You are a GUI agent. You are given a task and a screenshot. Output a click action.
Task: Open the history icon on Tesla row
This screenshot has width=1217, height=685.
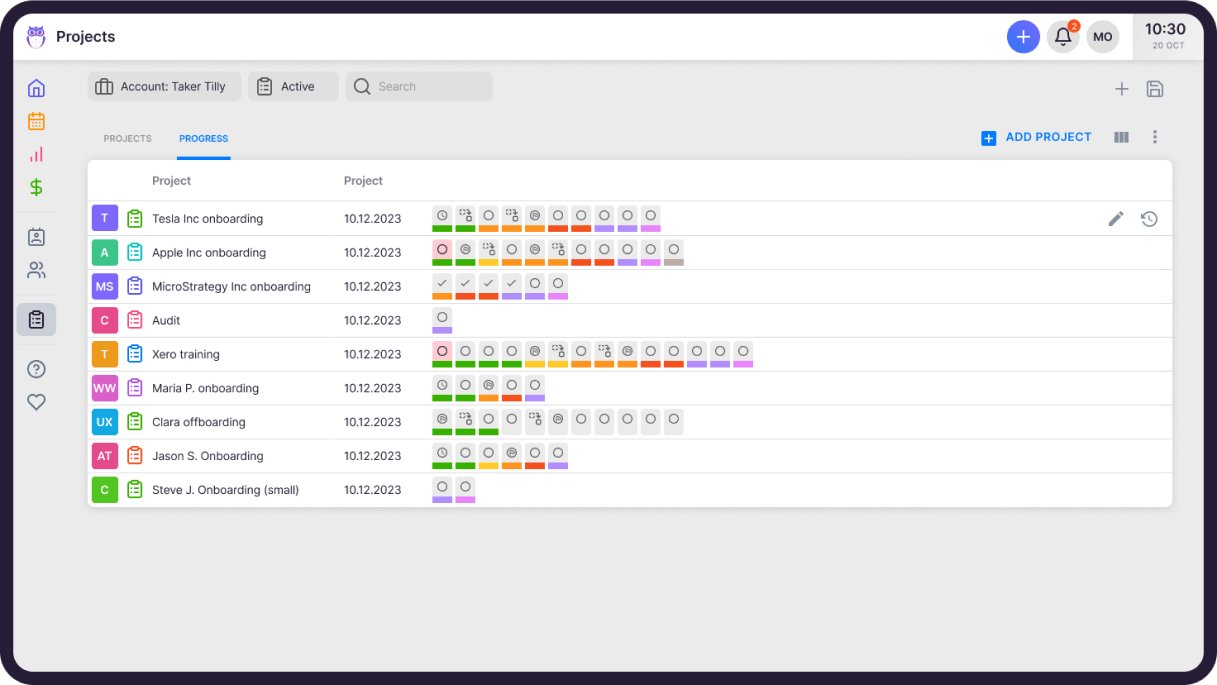(1149, 219)
